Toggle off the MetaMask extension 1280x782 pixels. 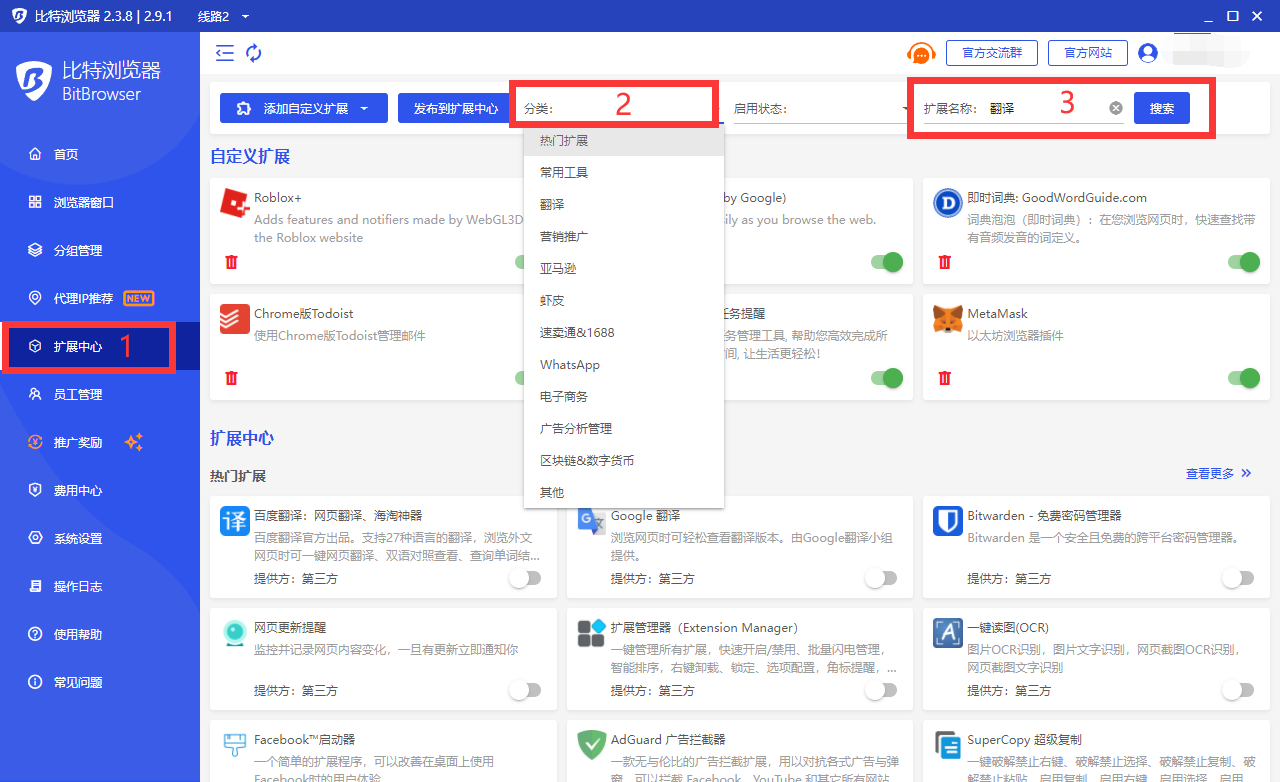[x=1243, y=378]
